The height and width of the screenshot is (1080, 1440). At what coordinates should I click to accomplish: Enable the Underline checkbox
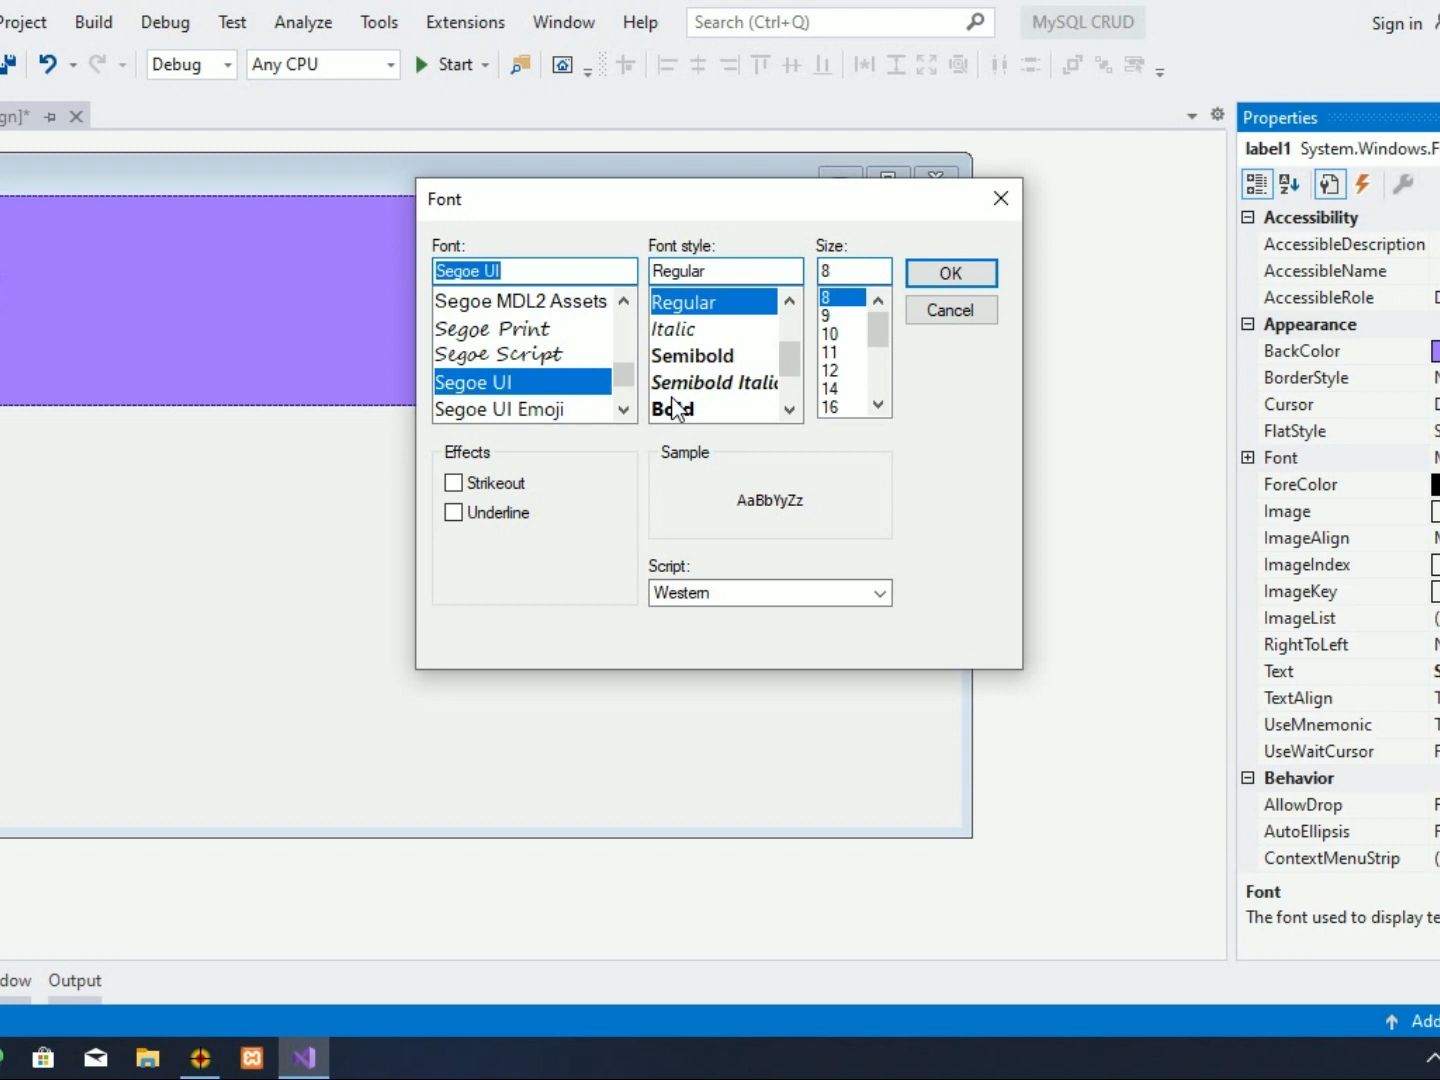453,512
